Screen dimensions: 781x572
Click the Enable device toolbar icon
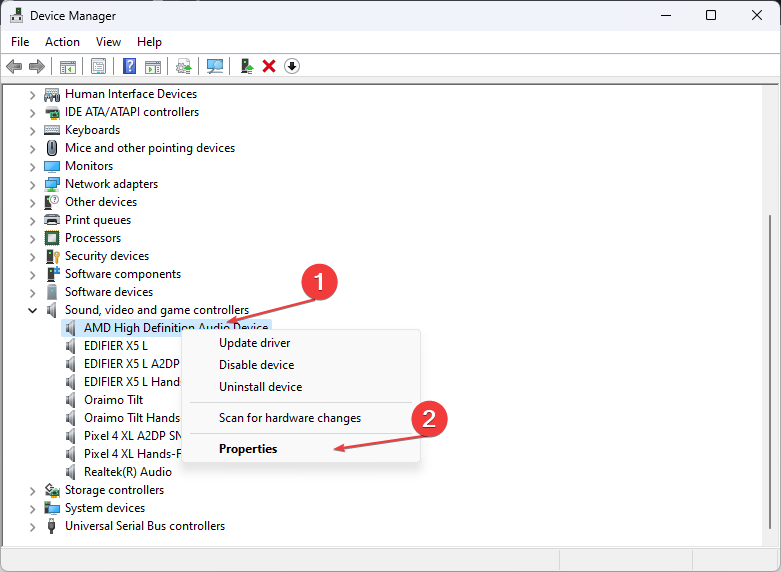pyautogui.click(x=247, y=66)
